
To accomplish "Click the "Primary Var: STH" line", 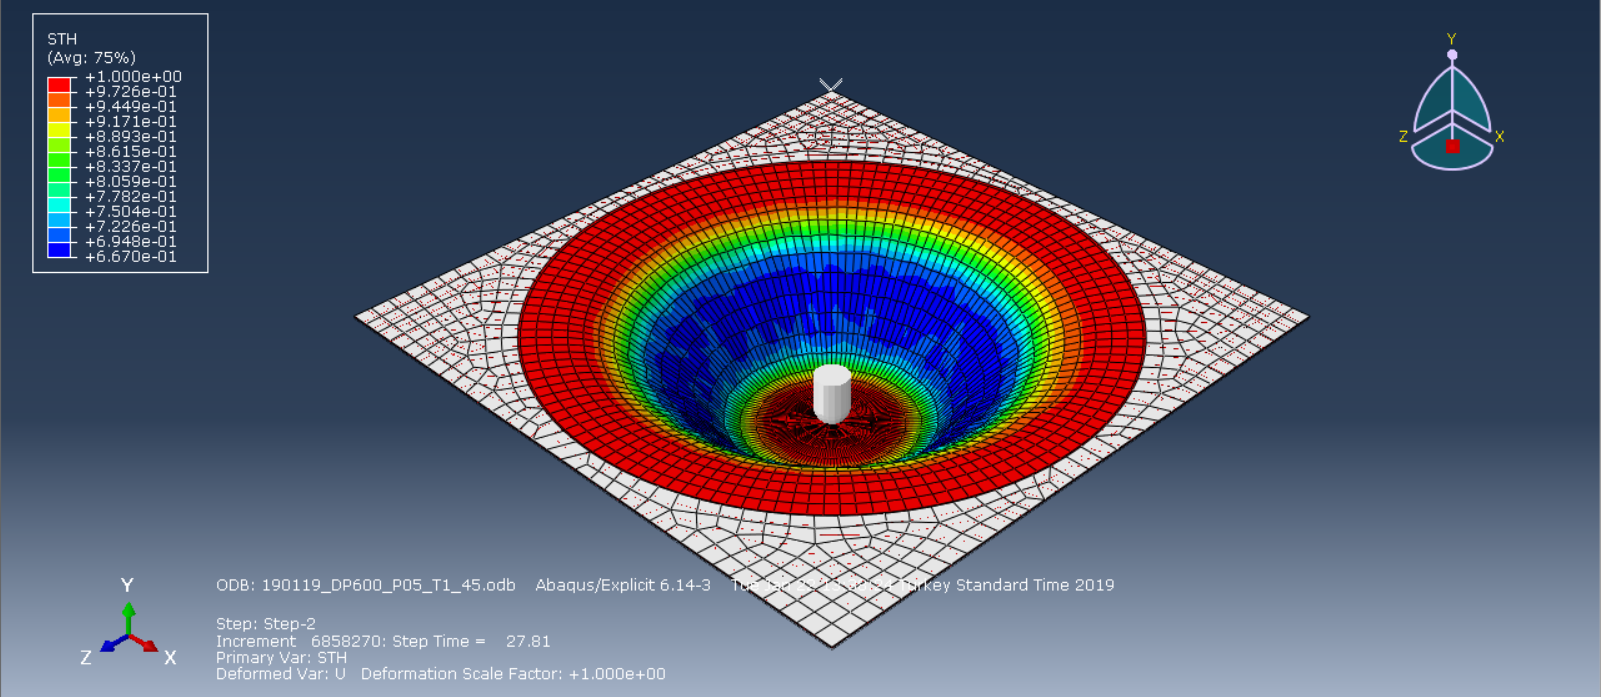I will 281,658.
